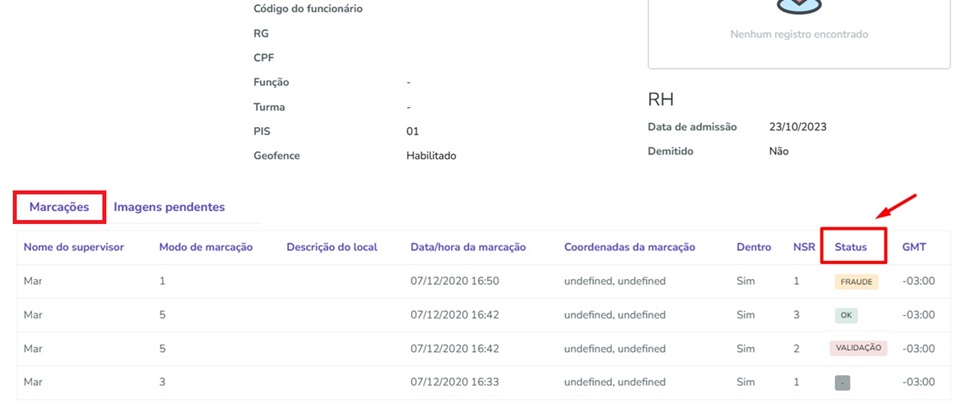Viewport: 966px width, 420px height.
Task: Click the Geofence Habilitado value
Action: 431,156
